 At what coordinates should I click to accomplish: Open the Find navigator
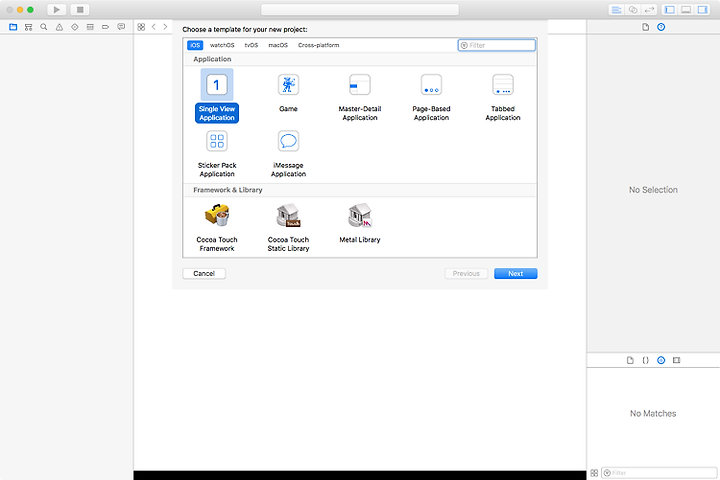click(44, 27)
